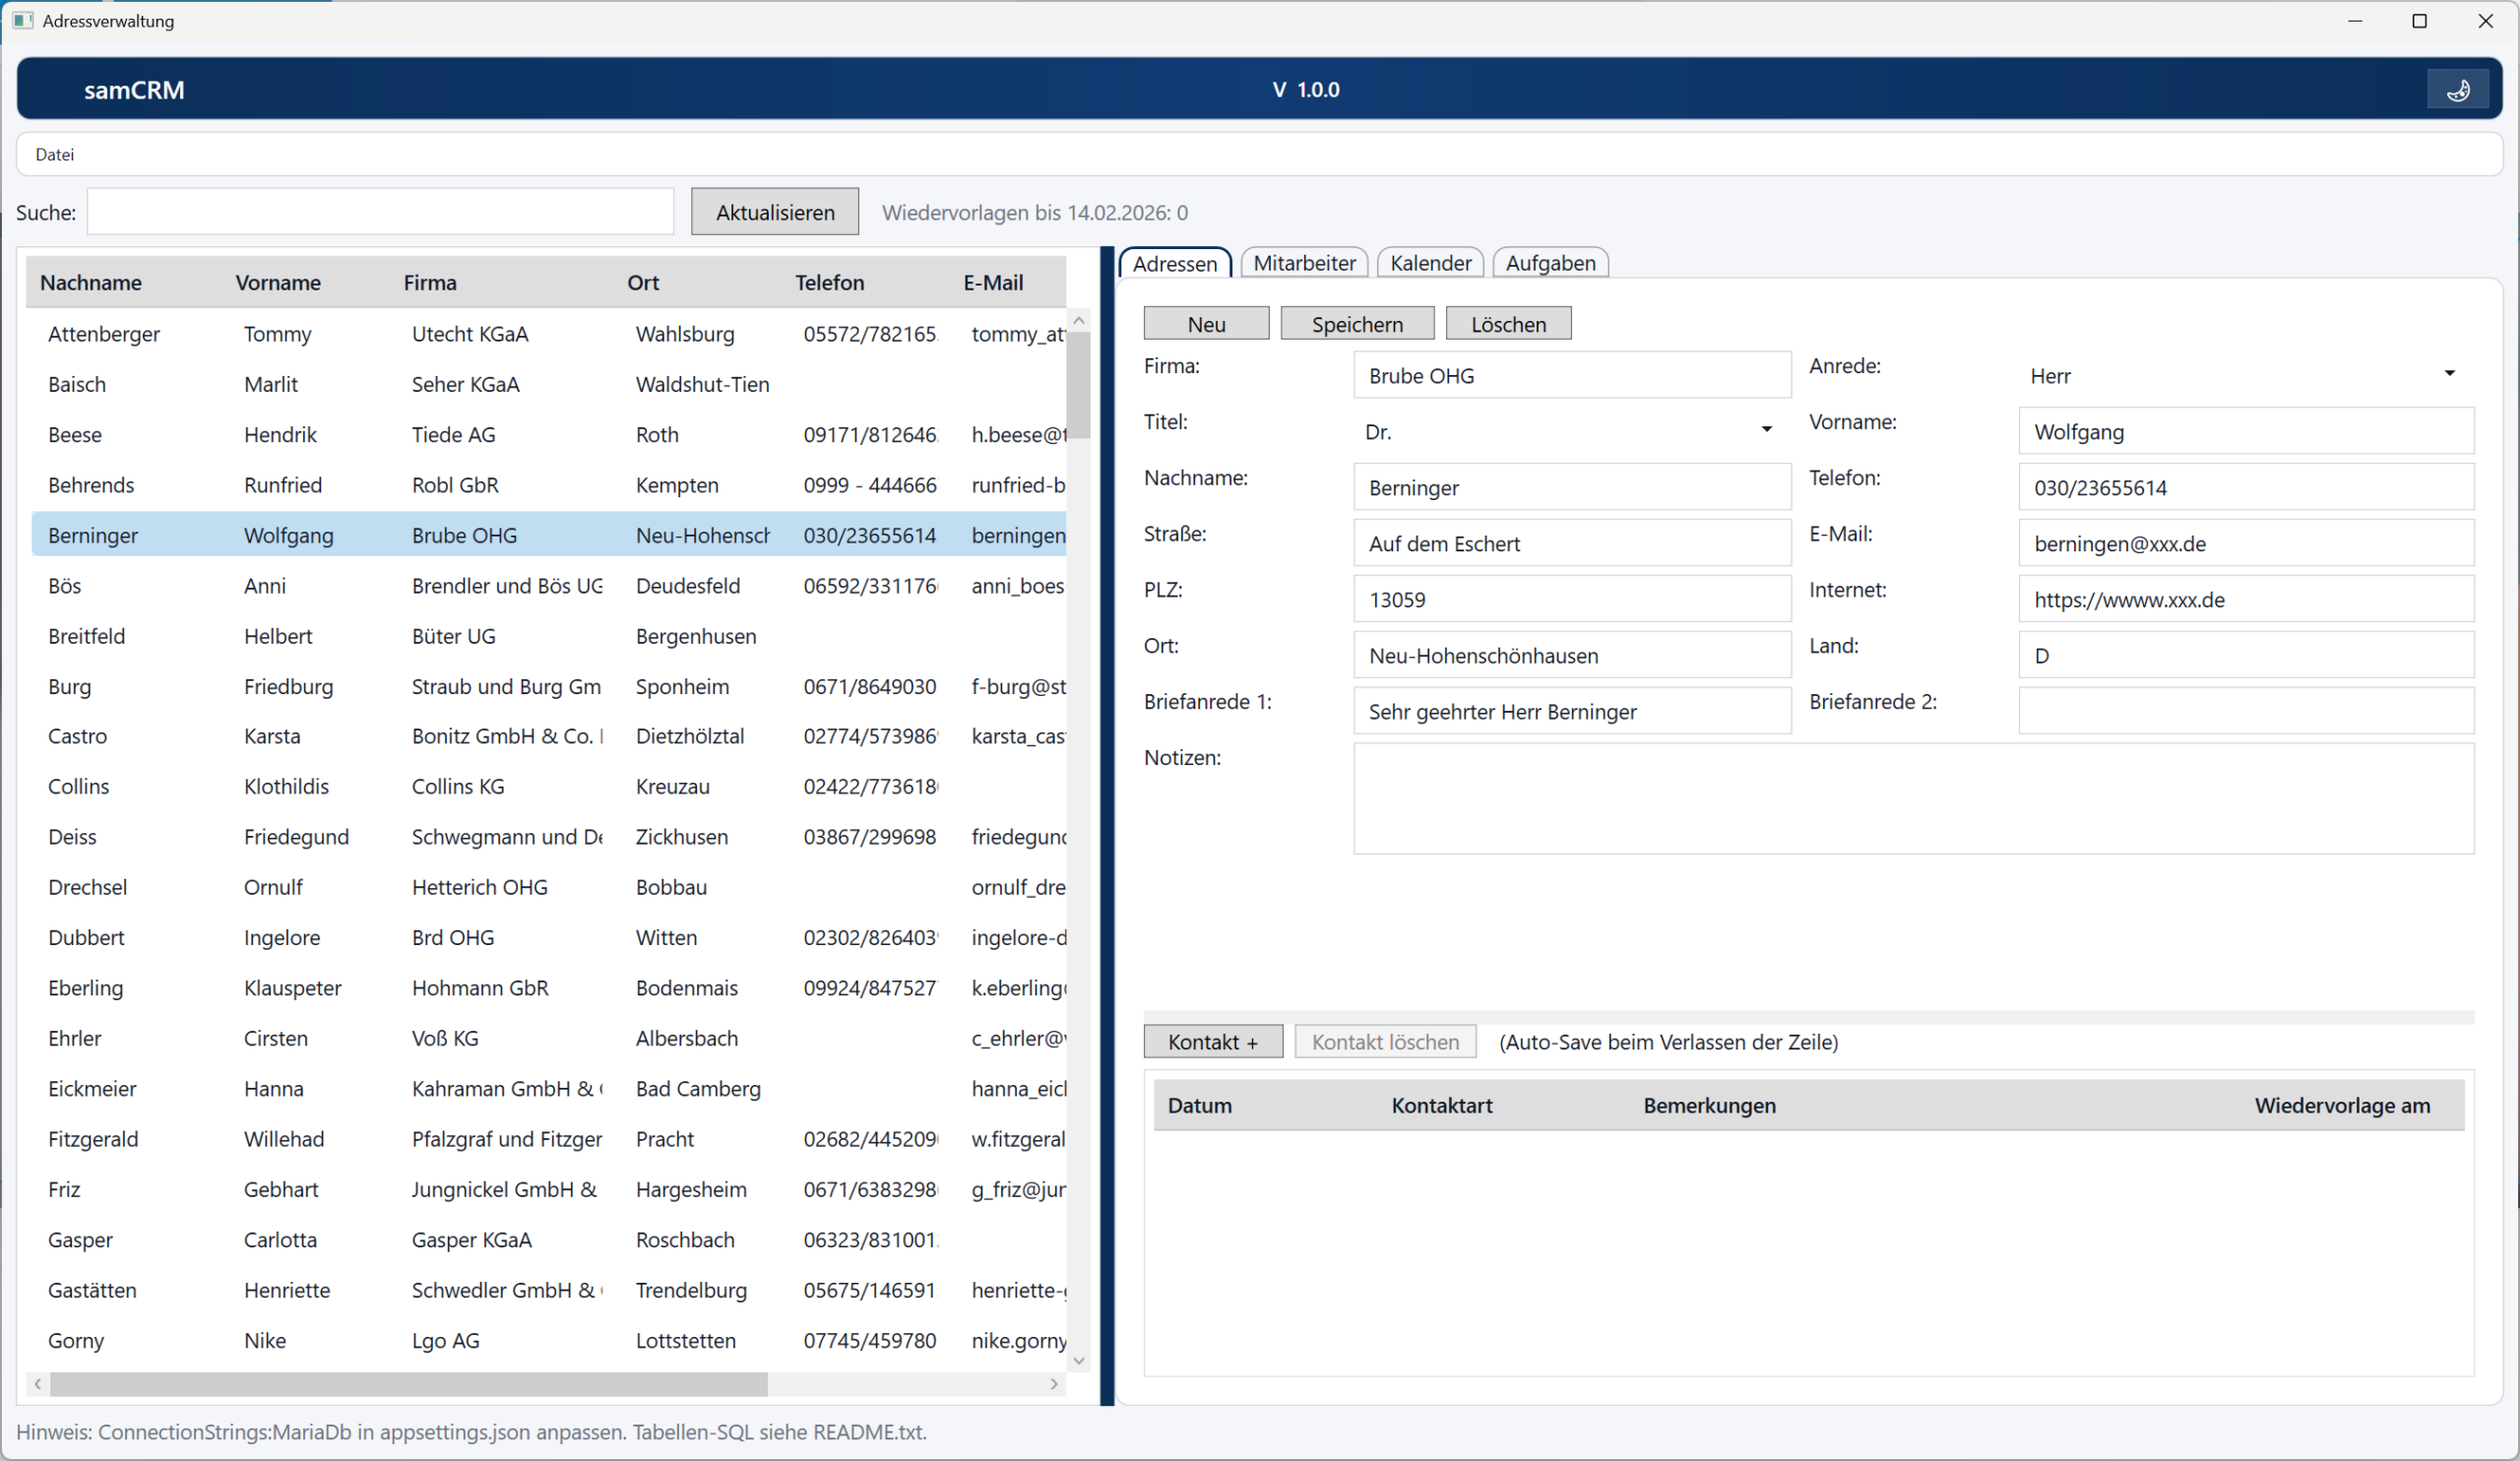Switch to the Mitarbeiter tab
This screenshot has width=2520, height=1461.
[1303, 263]
